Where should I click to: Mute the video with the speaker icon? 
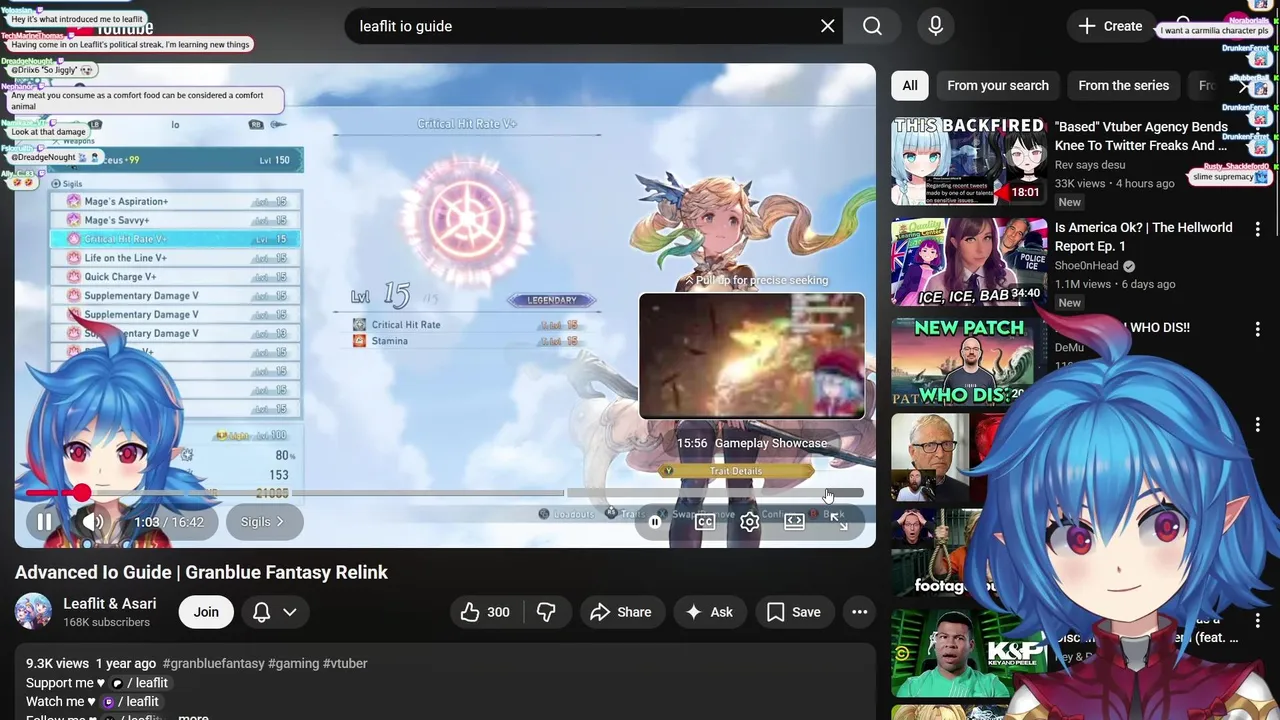(93, 522)
